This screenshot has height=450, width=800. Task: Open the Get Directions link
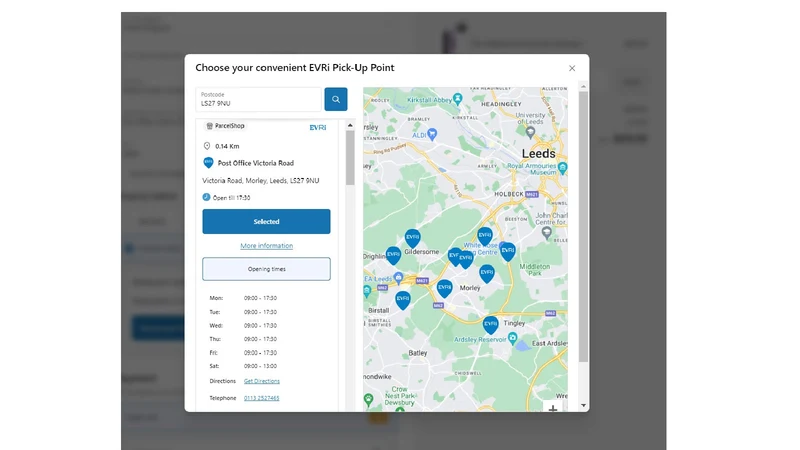point(262,381)
